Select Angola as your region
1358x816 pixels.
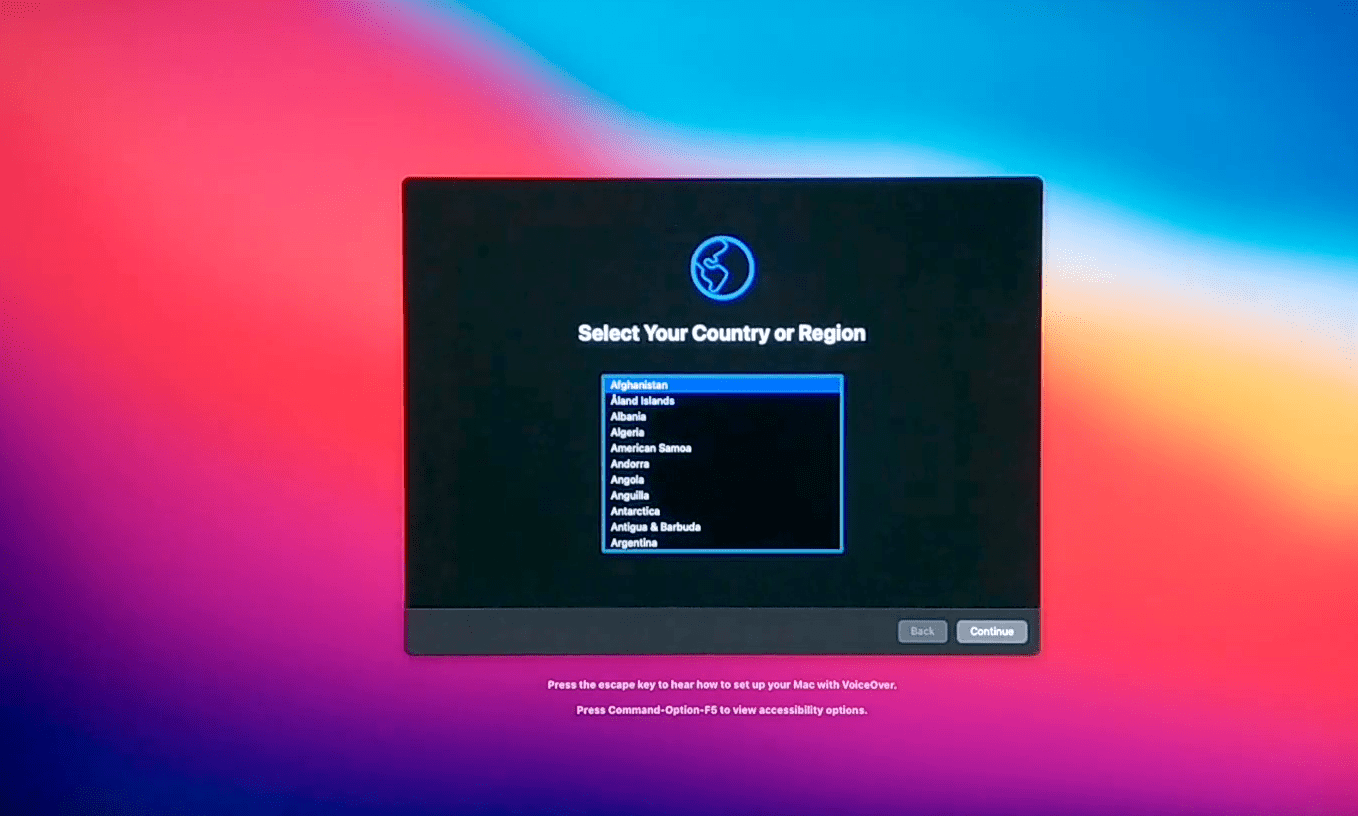pyautogui.click(x=628, y=480)
